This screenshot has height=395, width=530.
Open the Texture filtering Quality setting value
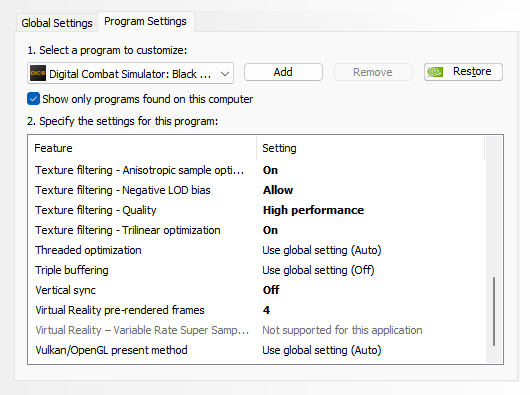tap(313, 210)
